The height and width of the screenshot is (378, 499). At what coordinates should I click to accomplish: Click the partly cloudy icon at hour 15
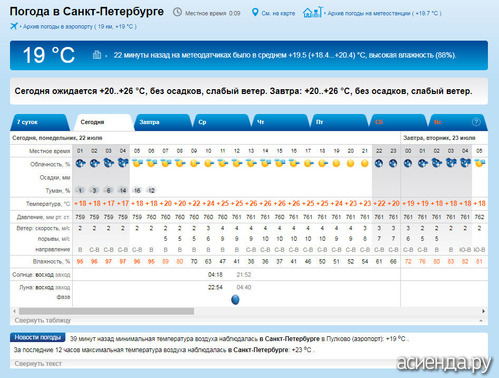(x=280, y=163)
